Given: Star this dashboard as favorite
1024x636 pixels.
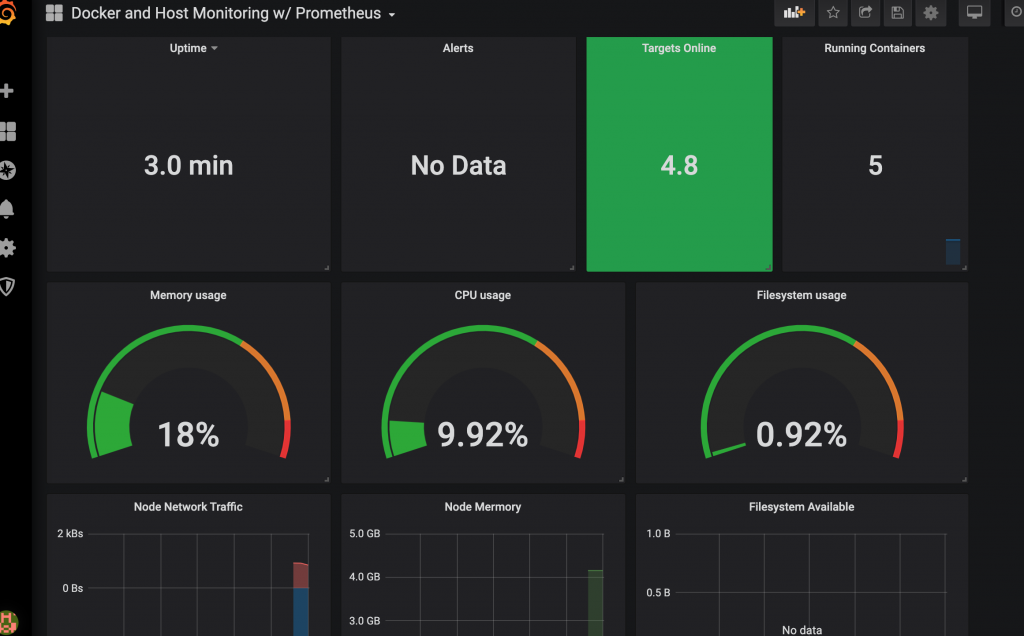Looking at the screenshot, I should click(x=833, y=13).
